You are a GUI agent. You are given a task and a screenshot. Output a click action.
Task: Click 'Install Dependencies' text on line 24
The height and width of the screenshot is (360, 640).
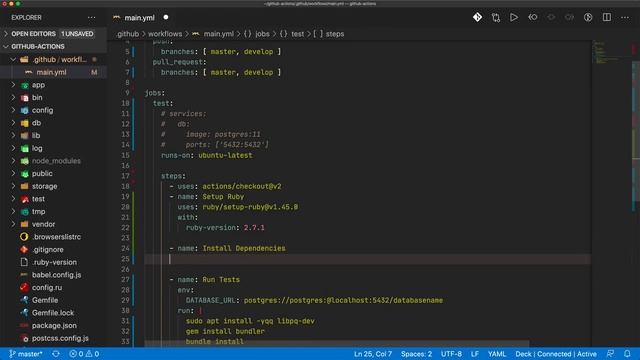pos(244,249)
